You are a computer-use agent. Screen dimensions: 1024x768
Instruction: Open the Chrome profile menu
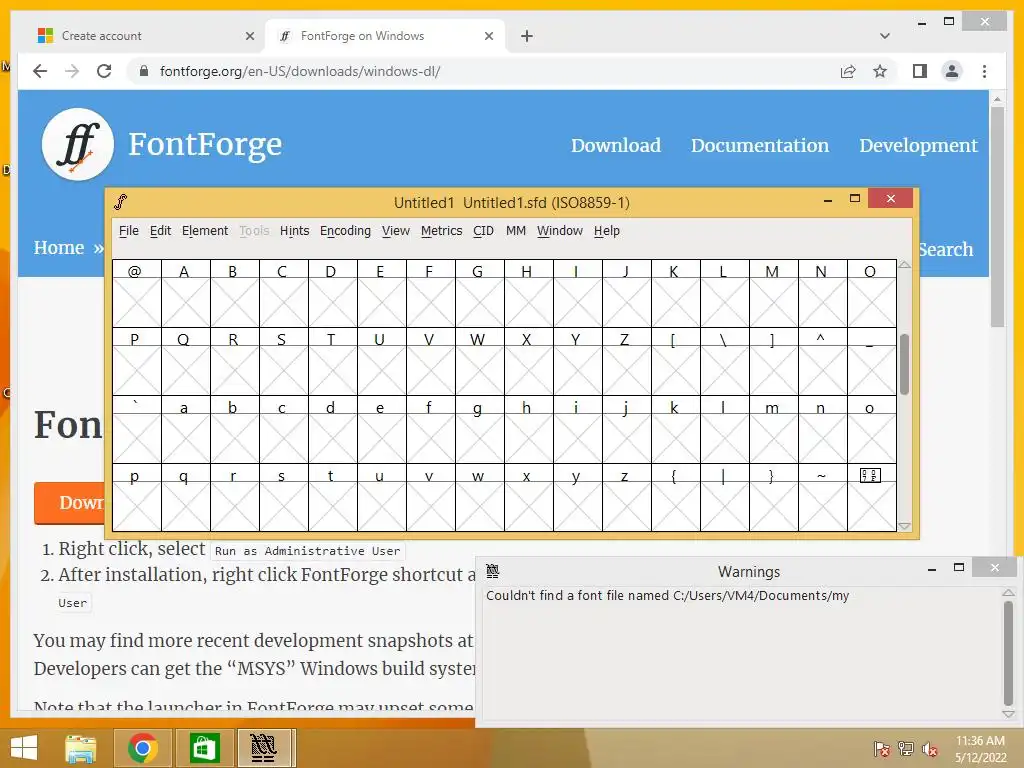pyautogui.click(x=952, y=71)
